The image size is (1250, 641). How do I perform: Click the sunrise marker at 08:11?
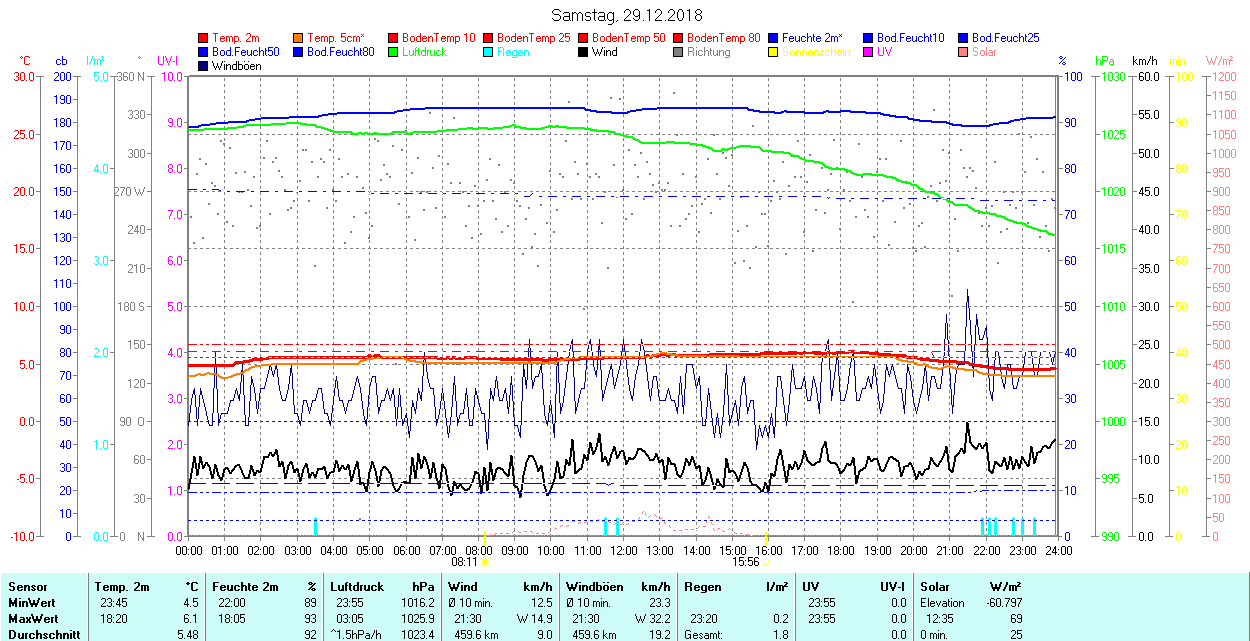click(x=485, y=562)
